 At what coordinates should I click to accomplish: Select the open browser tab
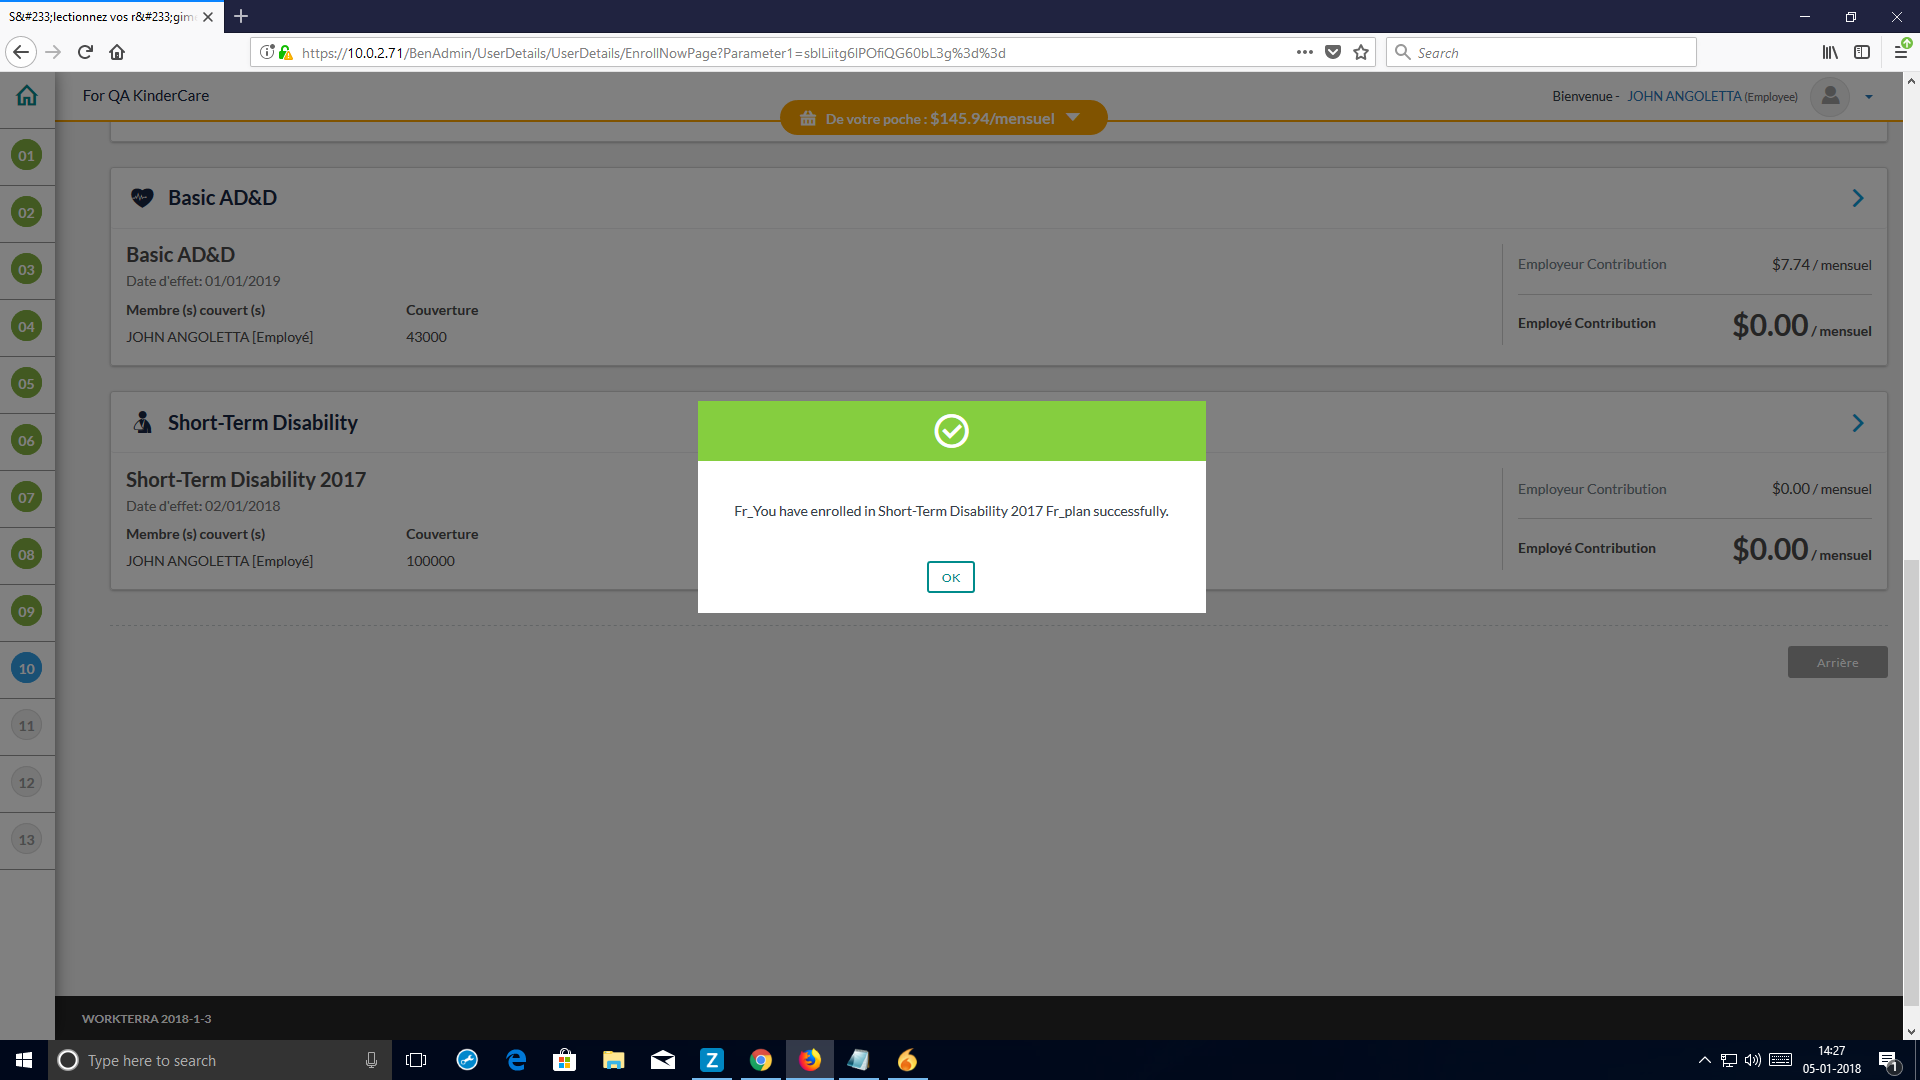[100, 17]
